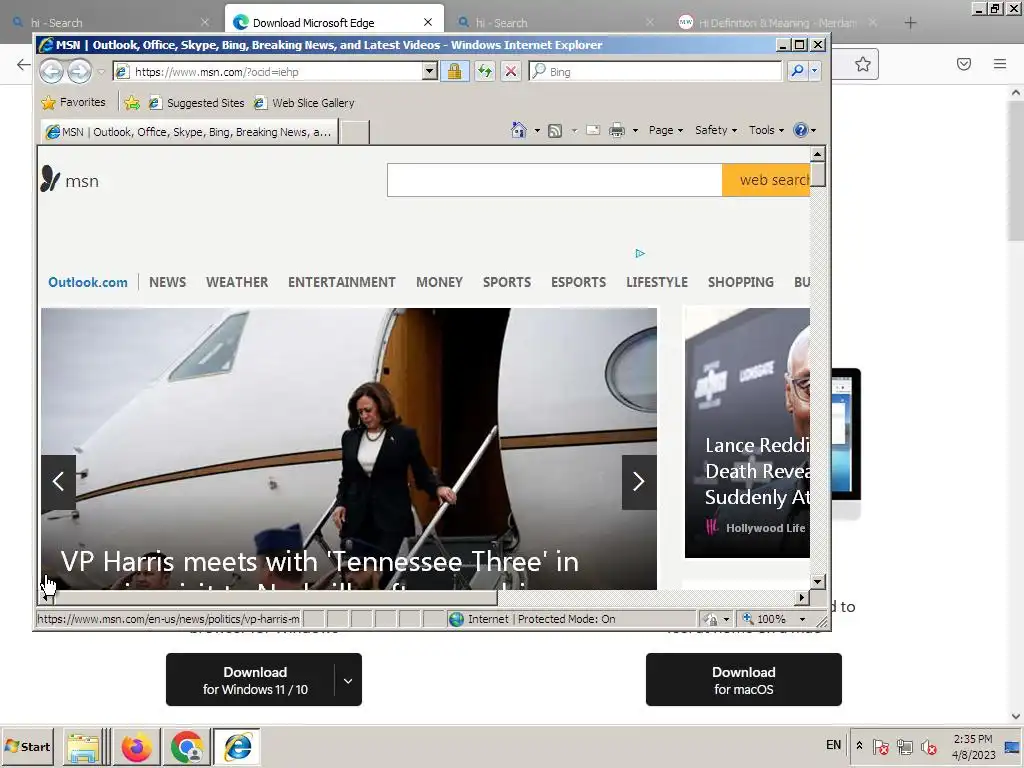
Task: Expand the Windows download options chevron
Action: tap(348, 680)
